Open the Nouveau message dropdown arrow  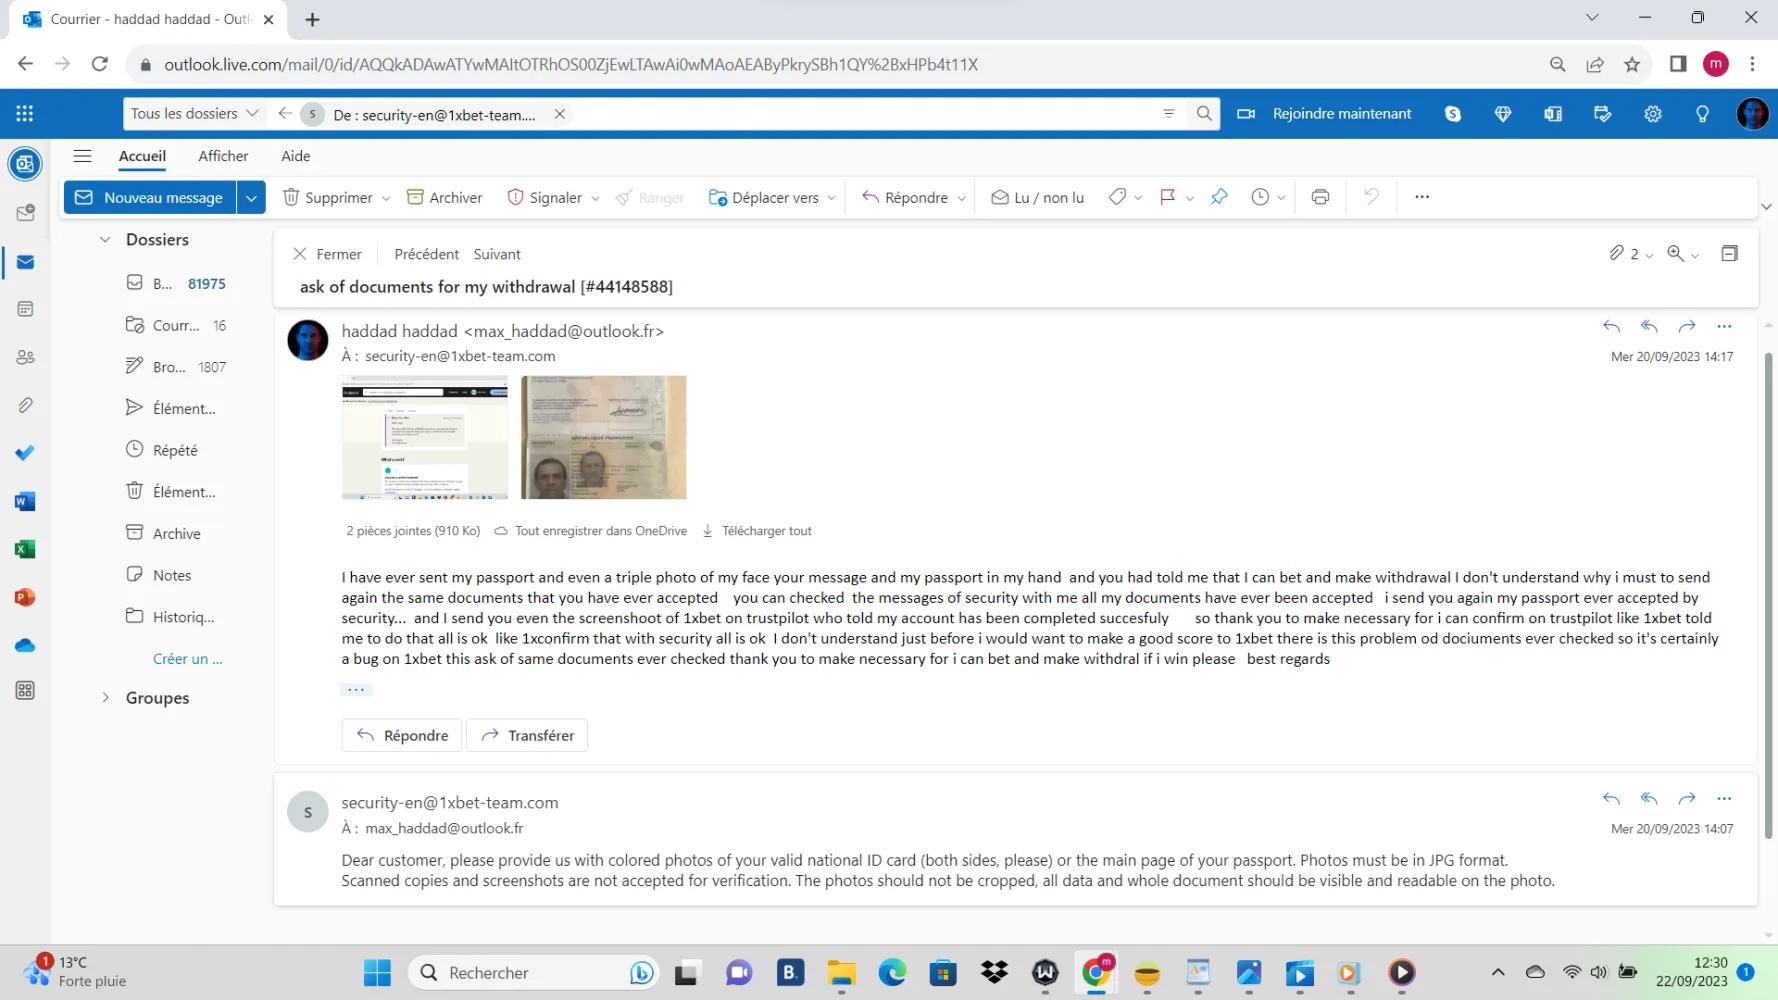point(251,197)
